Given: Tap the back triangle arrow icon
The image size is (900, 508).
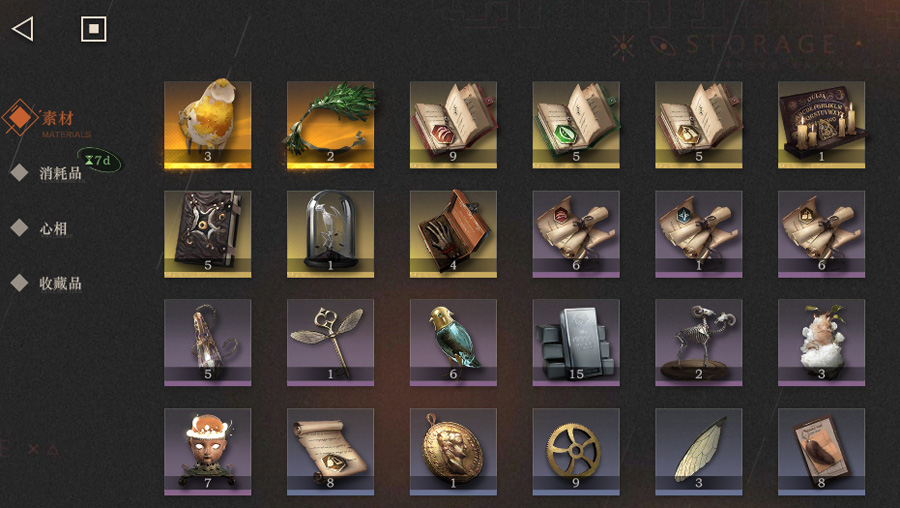Looking at the screenshot, I should point(23,29).
